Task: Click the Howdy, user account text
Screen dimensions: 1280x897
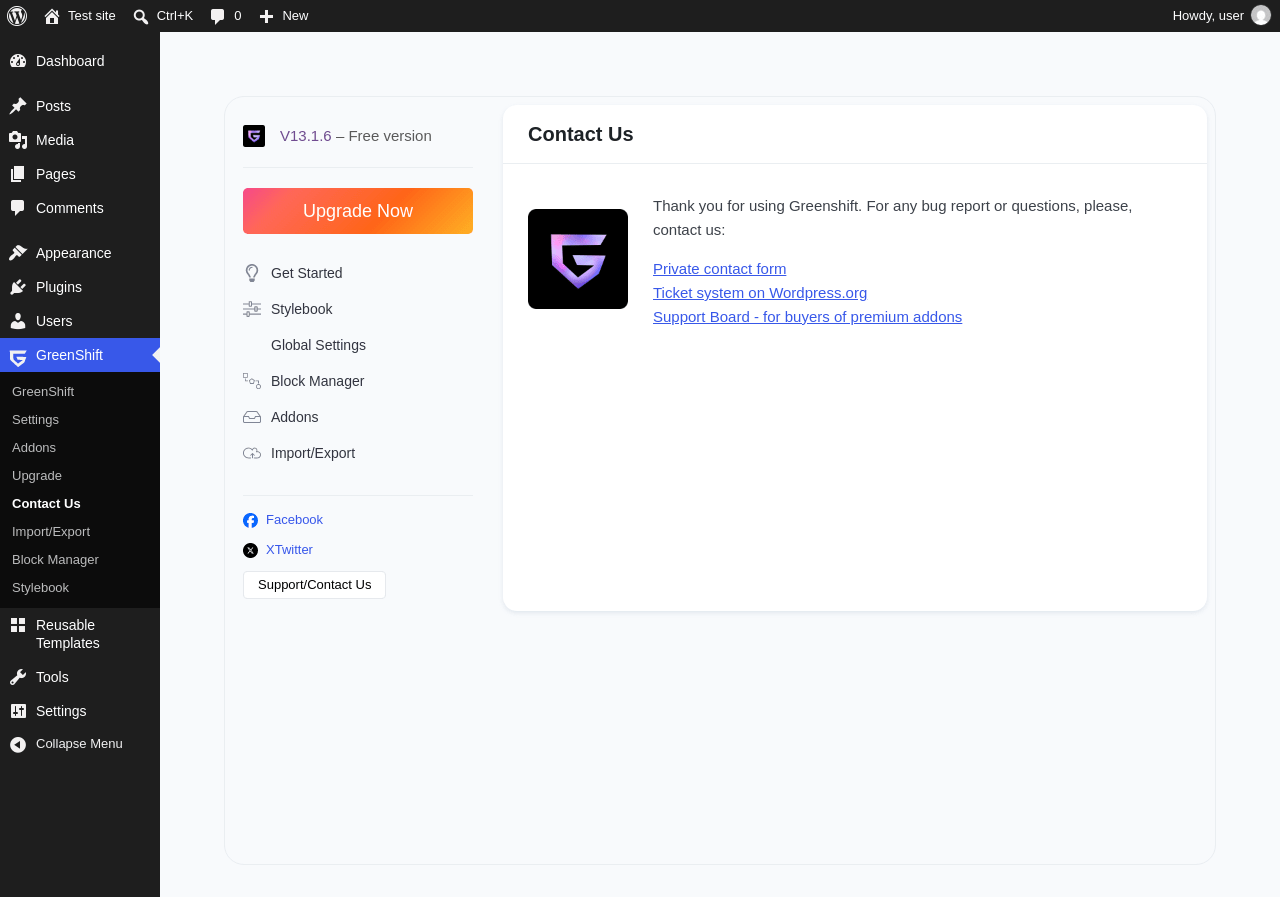Action: [1208, 16]
